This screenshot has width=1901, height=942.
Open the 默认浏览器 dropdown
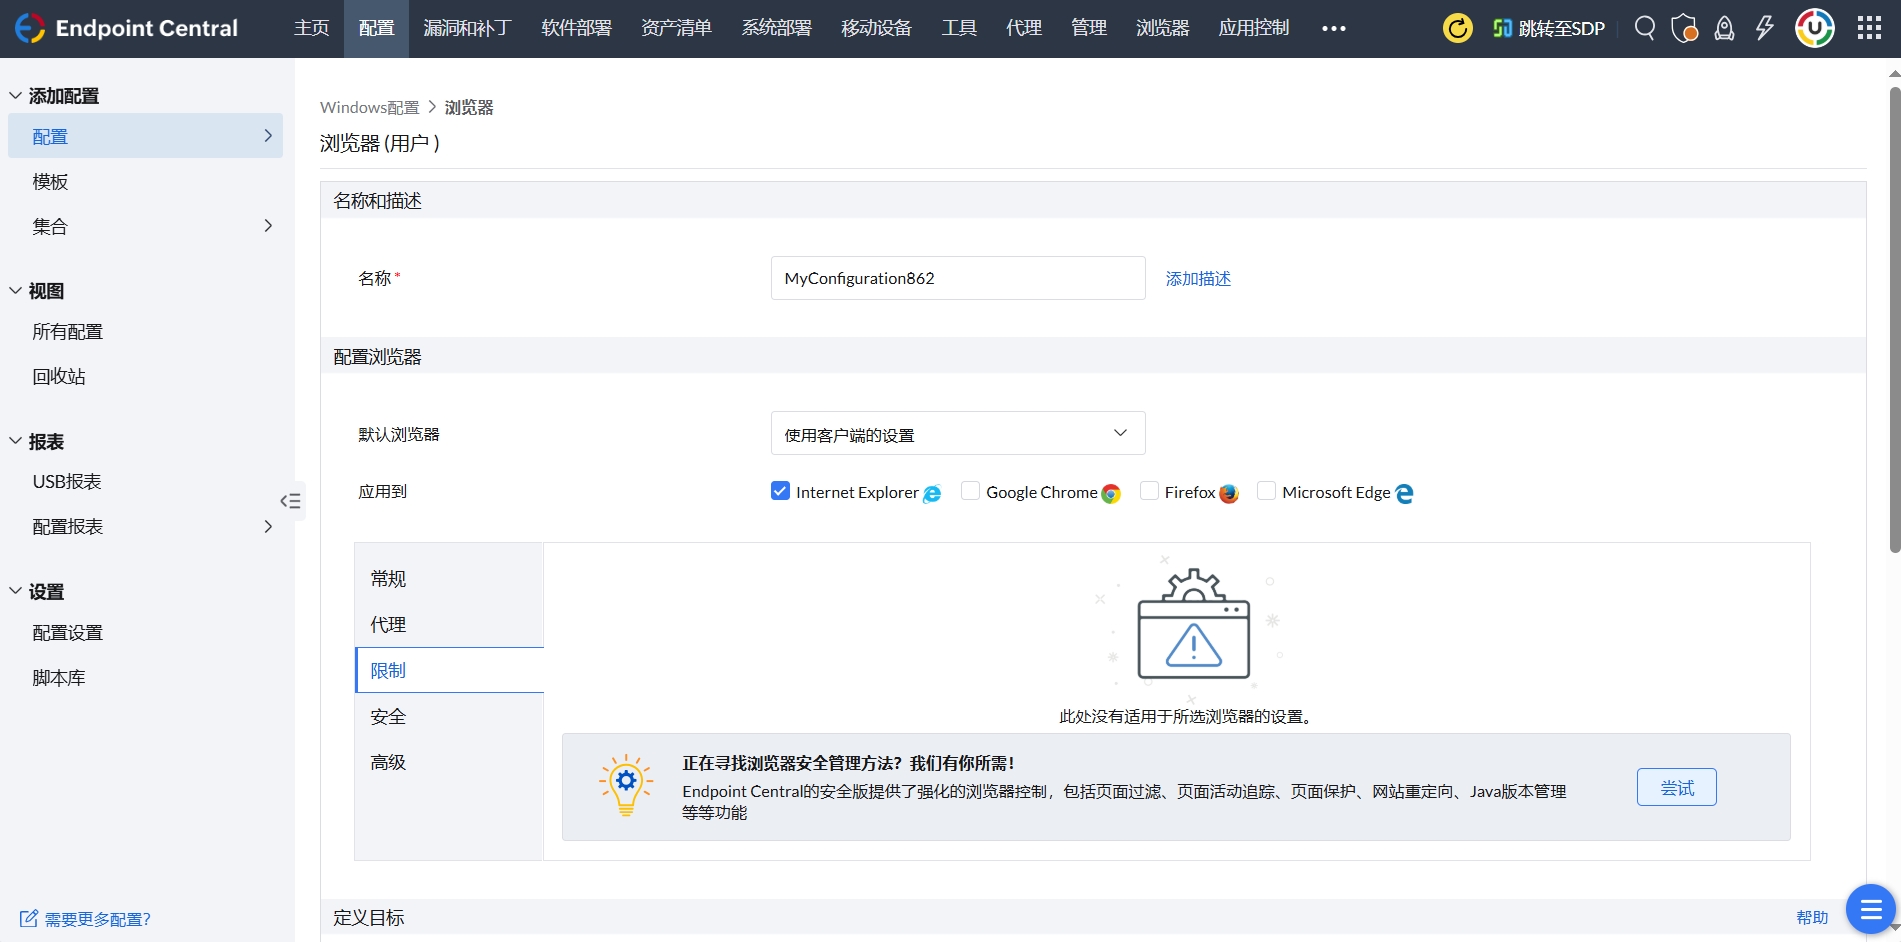(x=957, y=434)
